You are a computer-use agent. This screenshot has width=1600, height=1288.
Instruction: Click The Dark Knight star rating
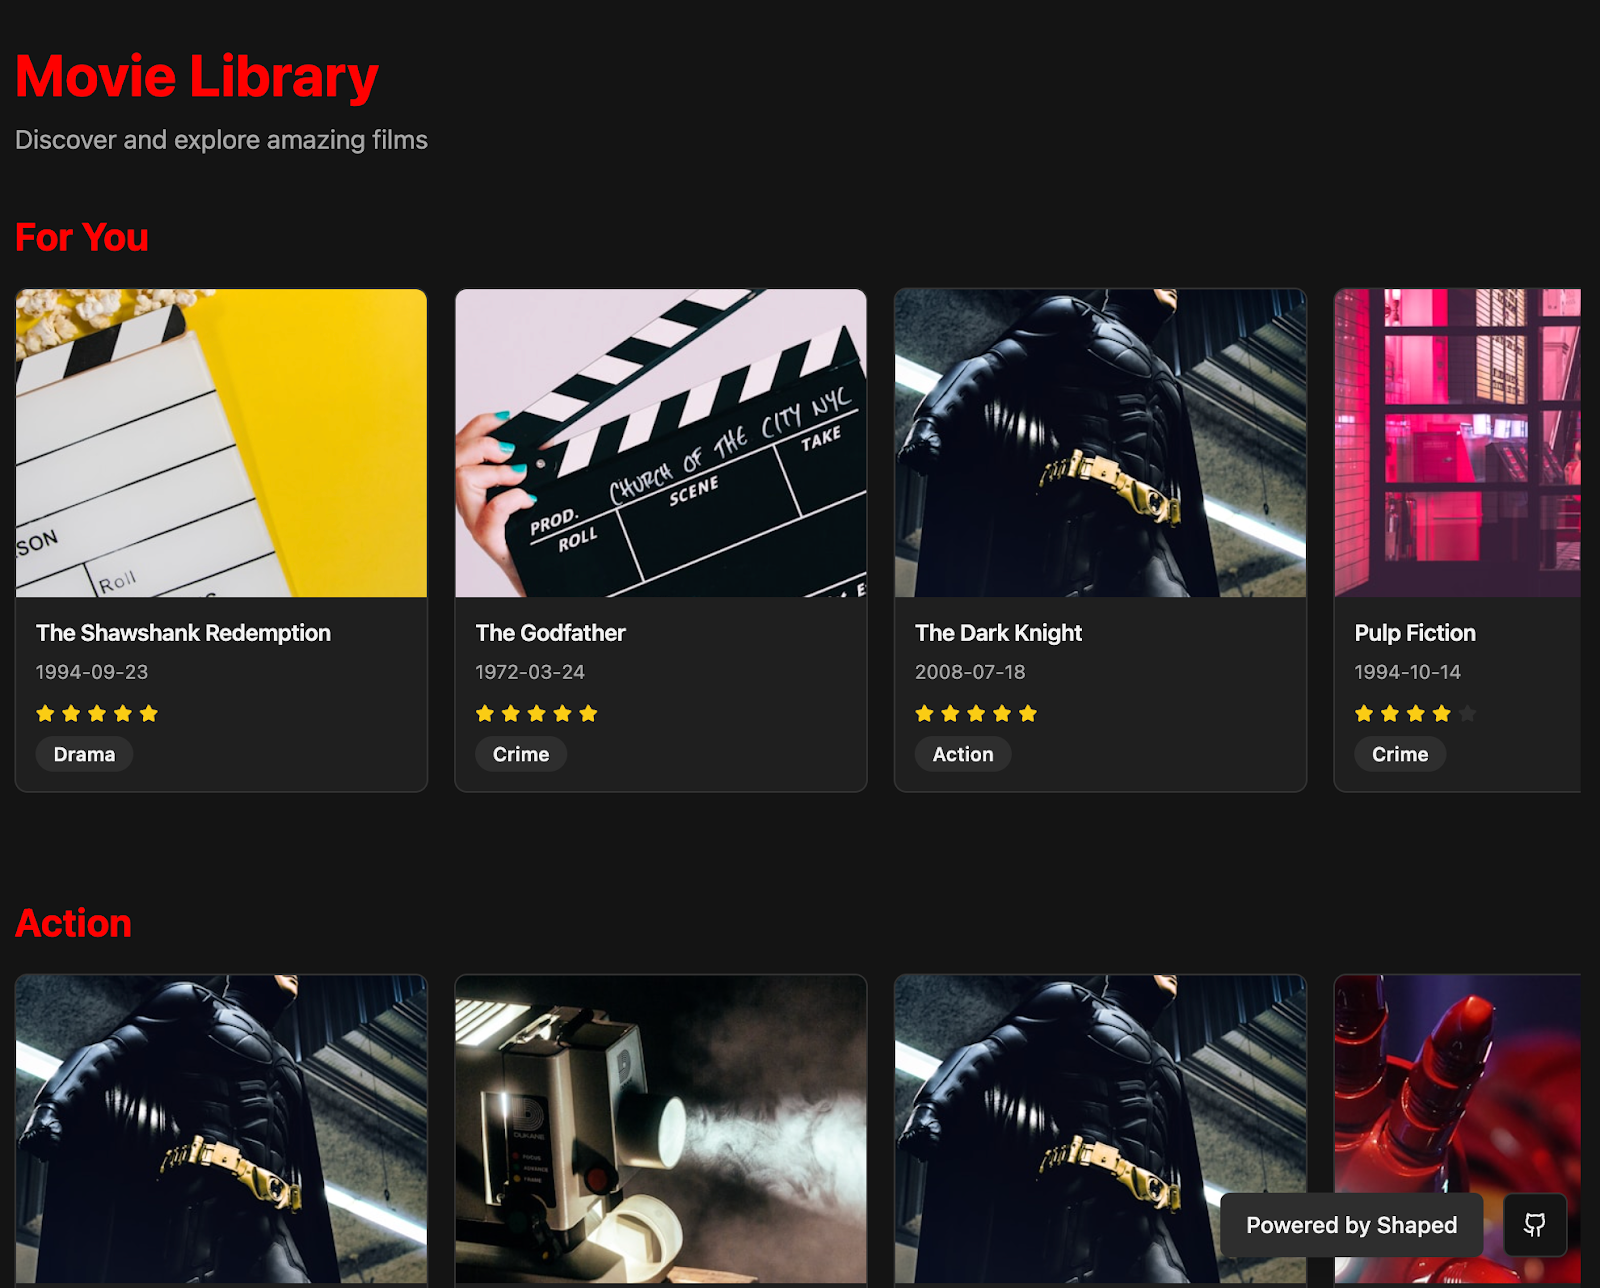tap(976, 713)
